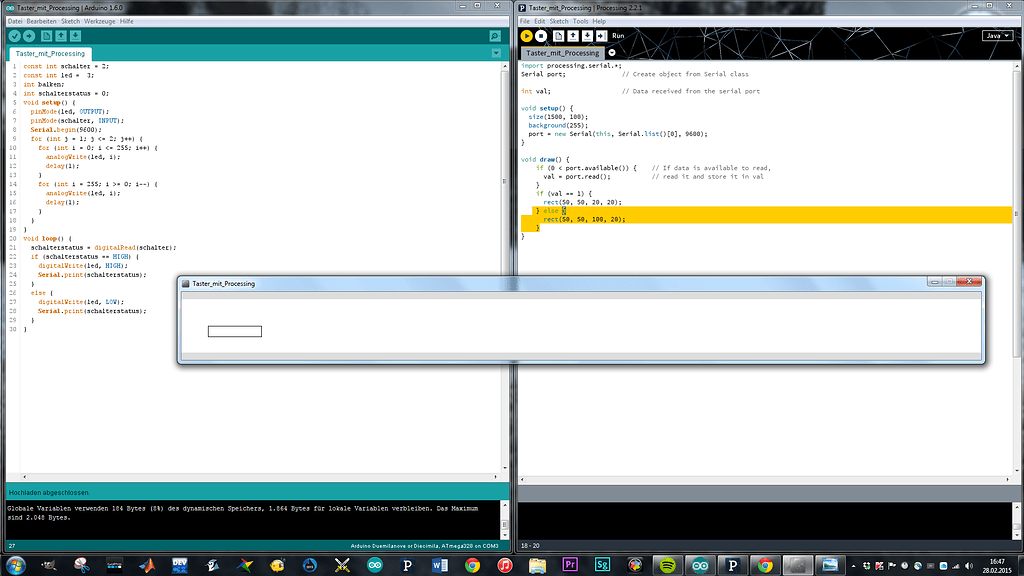Open Dev-C++ from the taskbar
Viewport: 1024px width, 576px height.
tap(180, 565)
